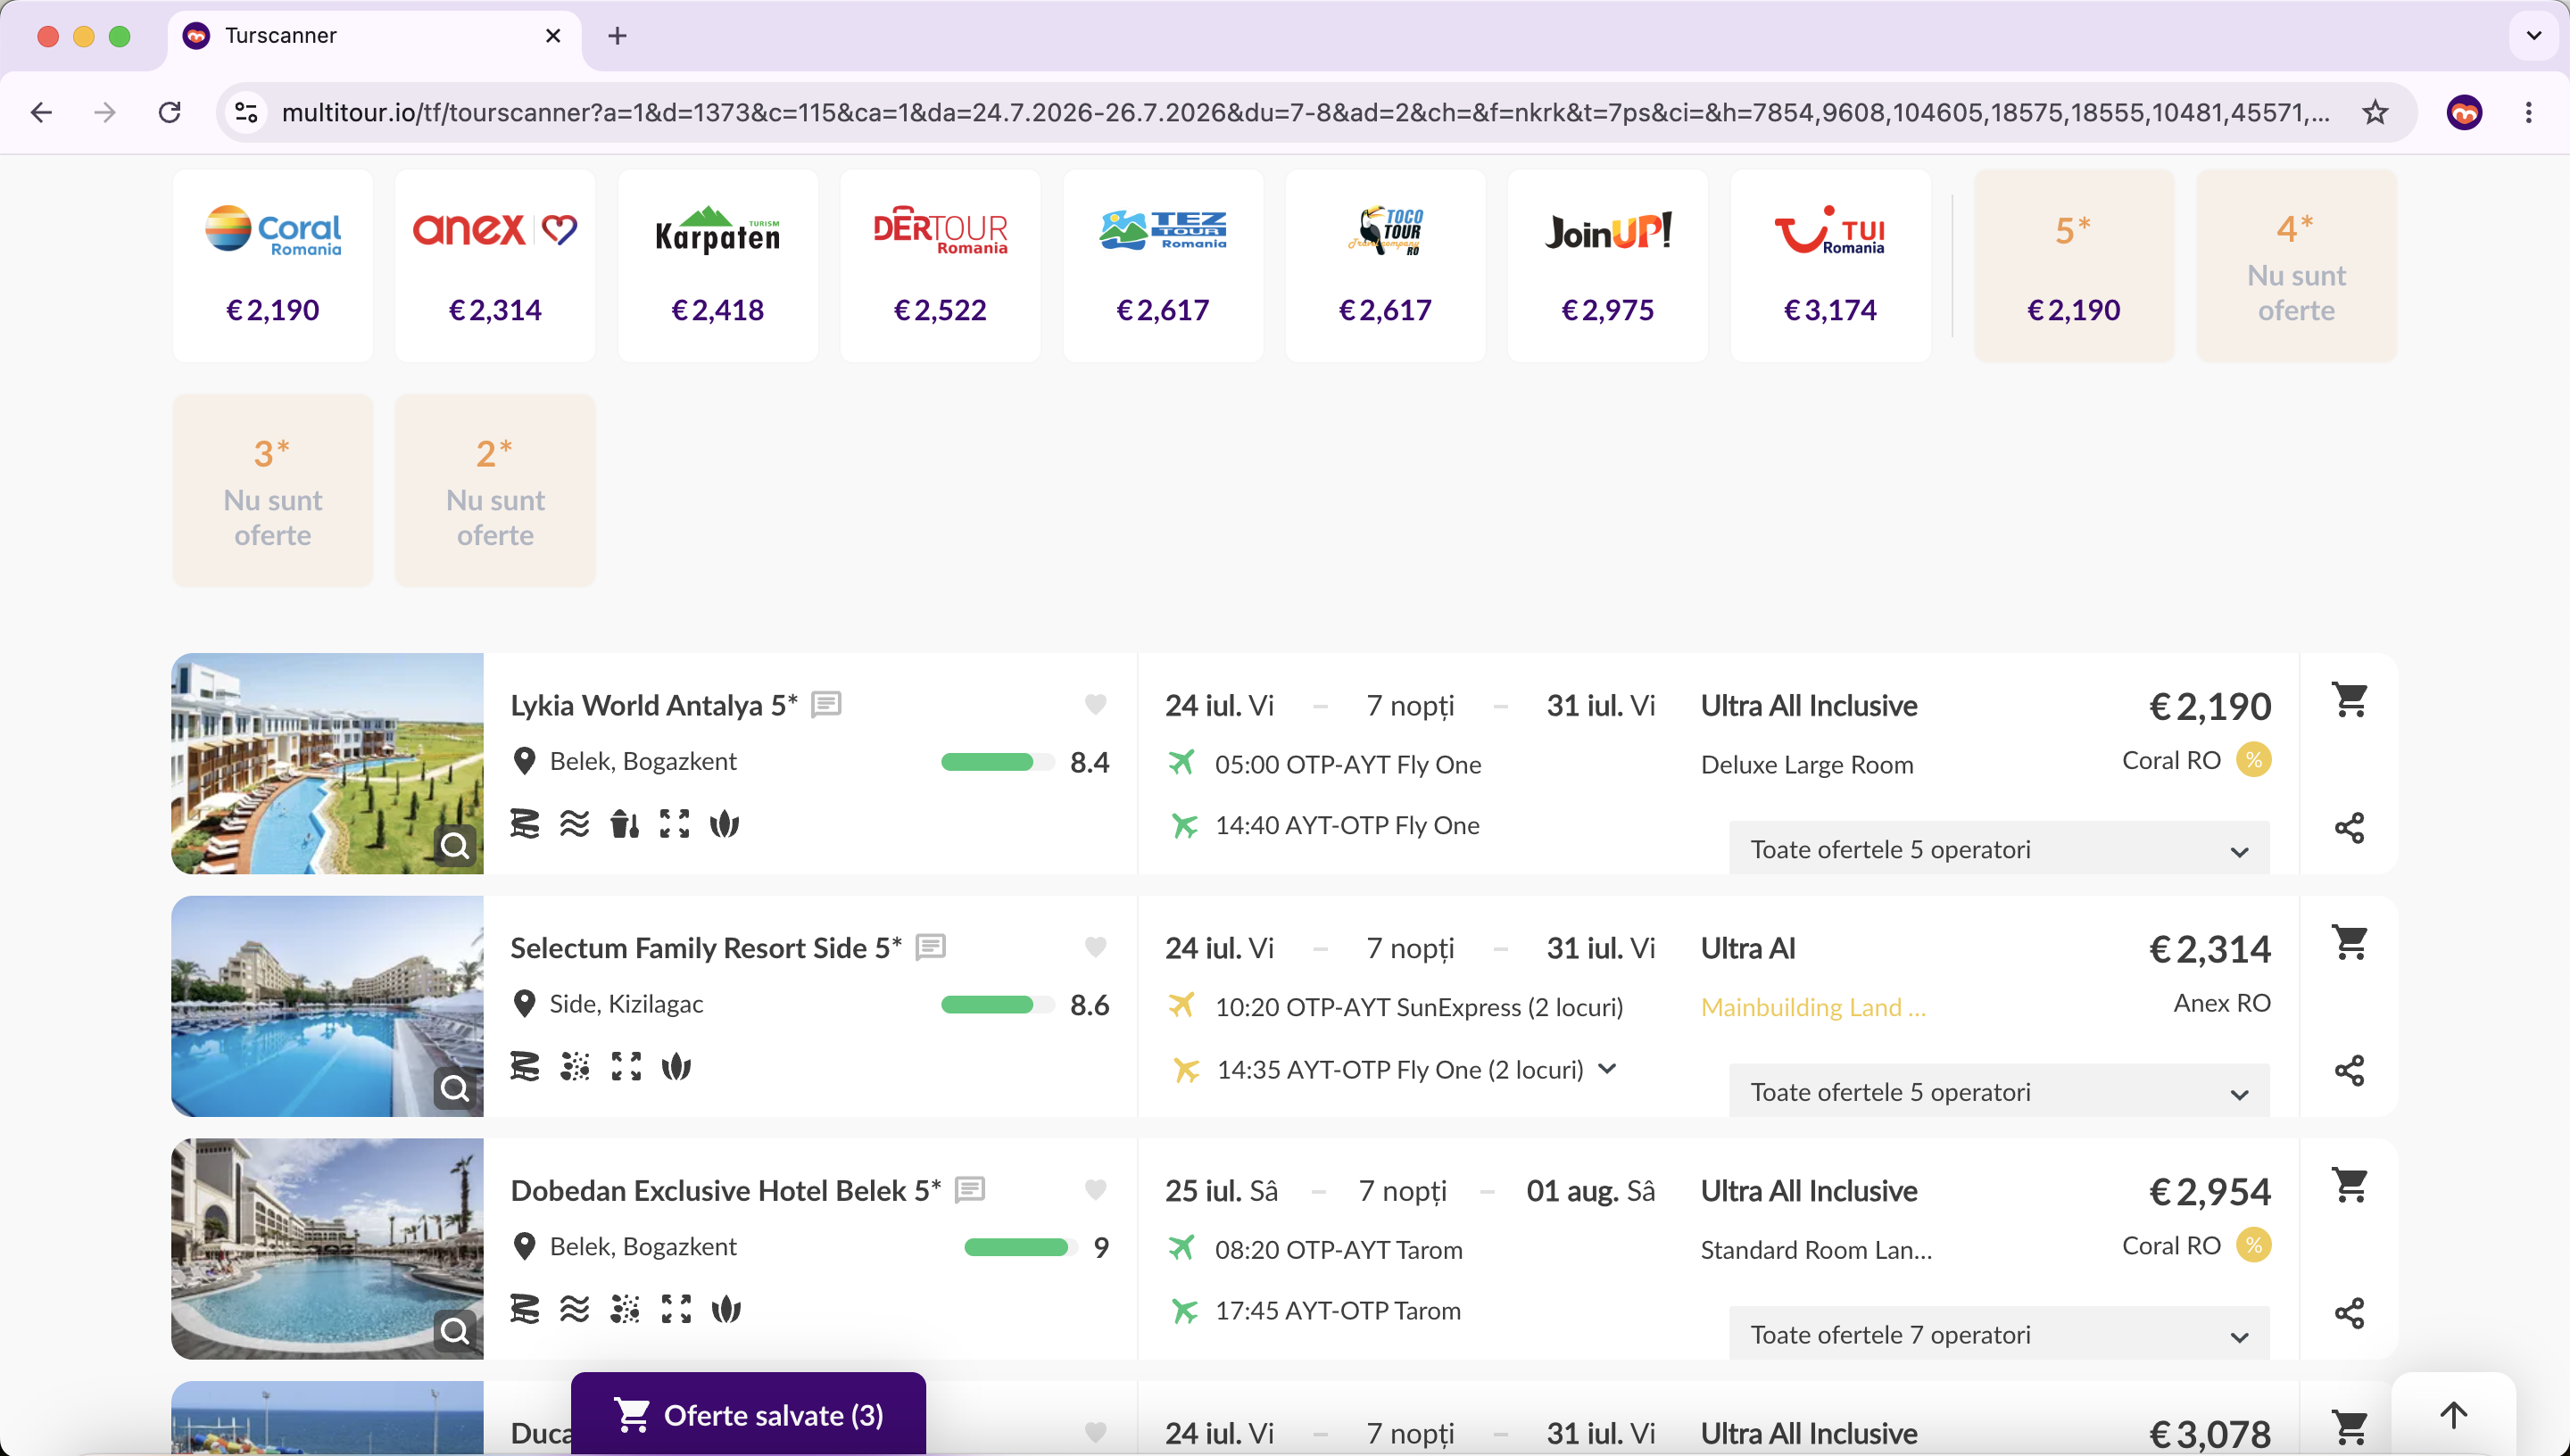Add Selectum Family Resort offer to cart
This screenshot has height=1456, width=2570.
2349,942
